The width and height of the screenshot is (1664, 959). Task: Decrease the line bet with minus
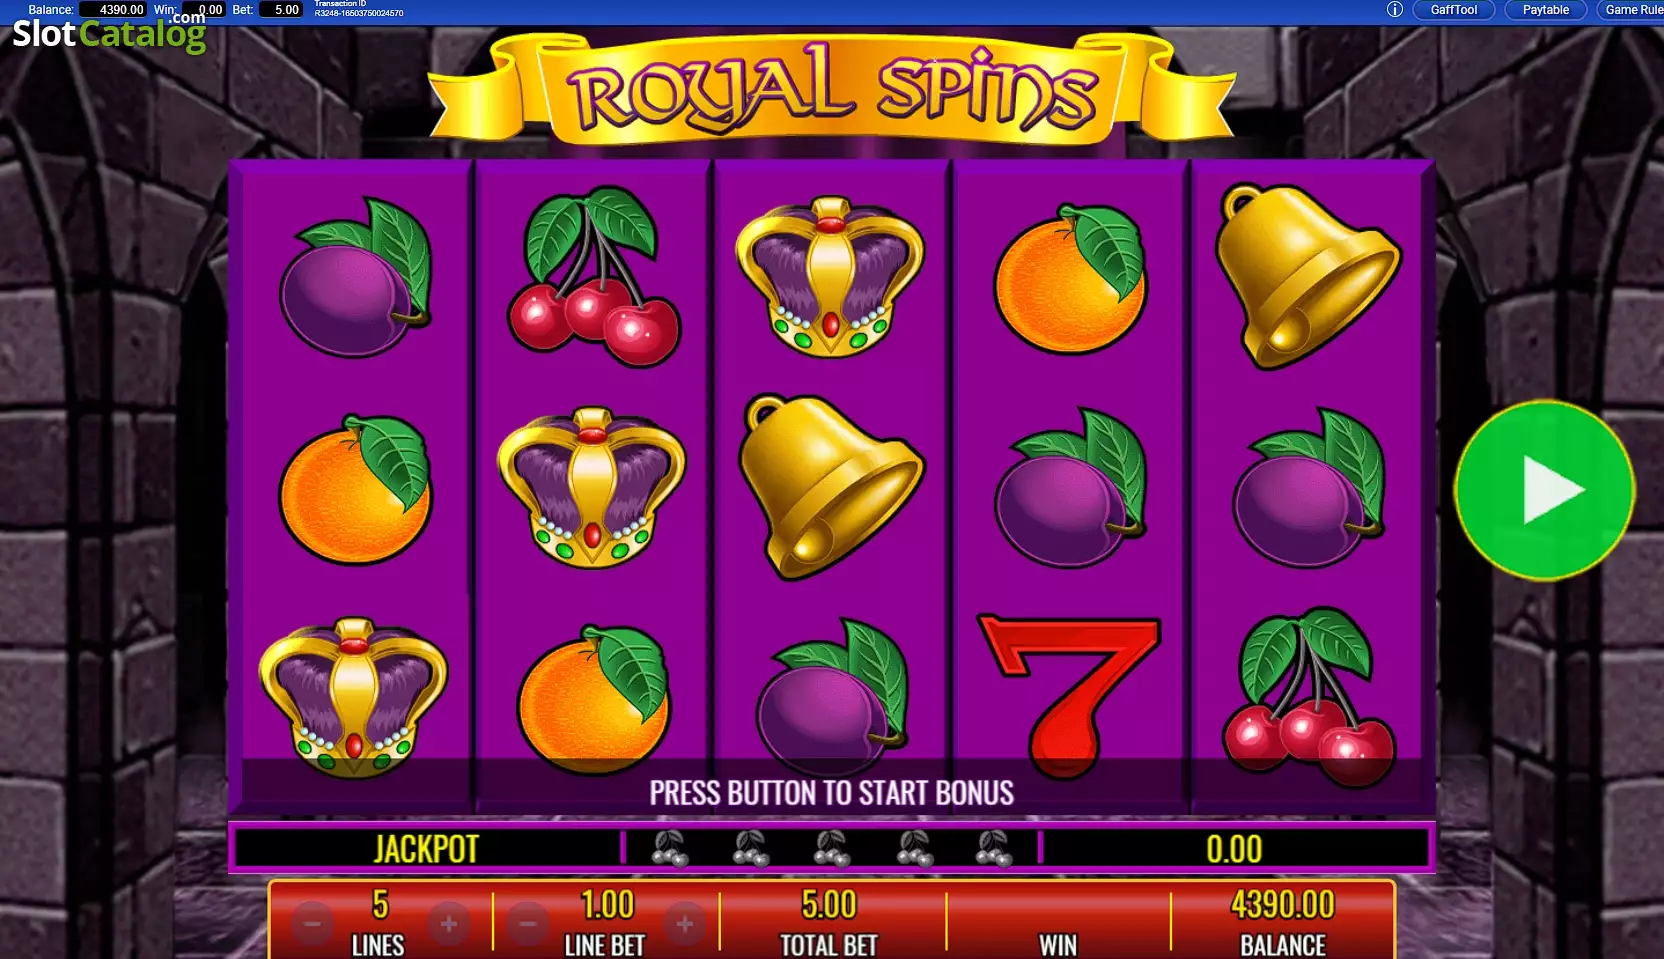[x=529, y=924]
